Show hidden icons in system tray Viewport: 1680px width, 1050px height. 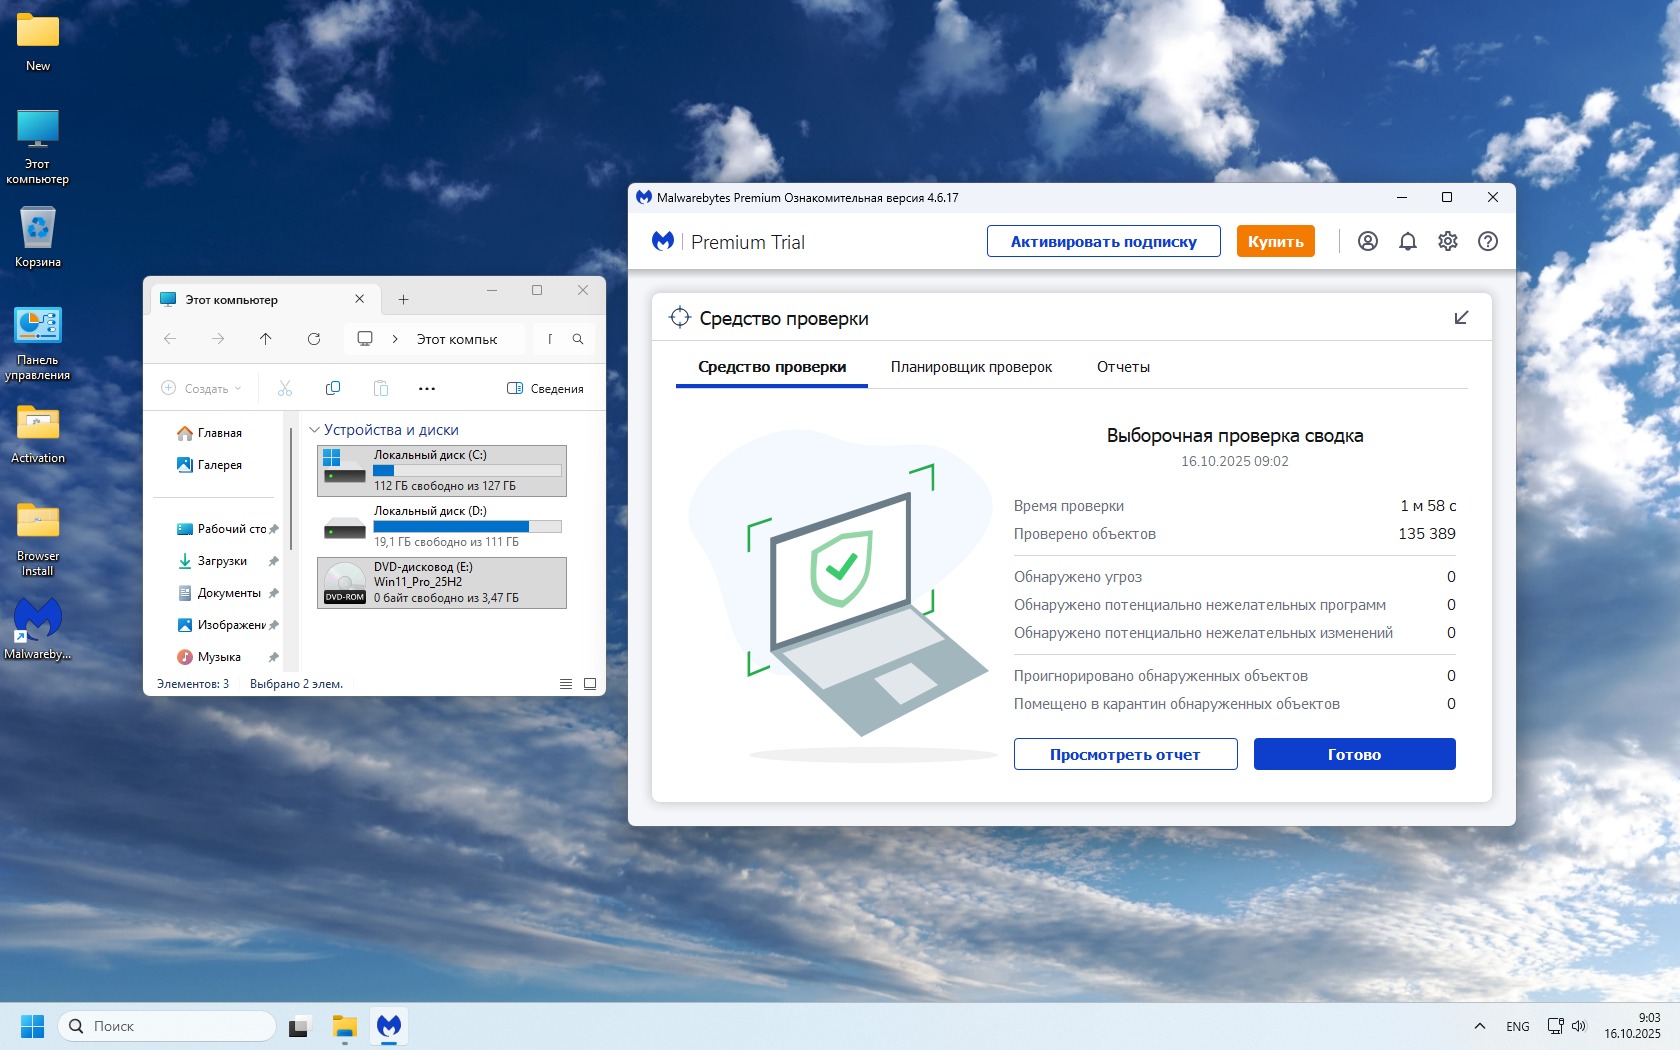coord(1479,1026)
